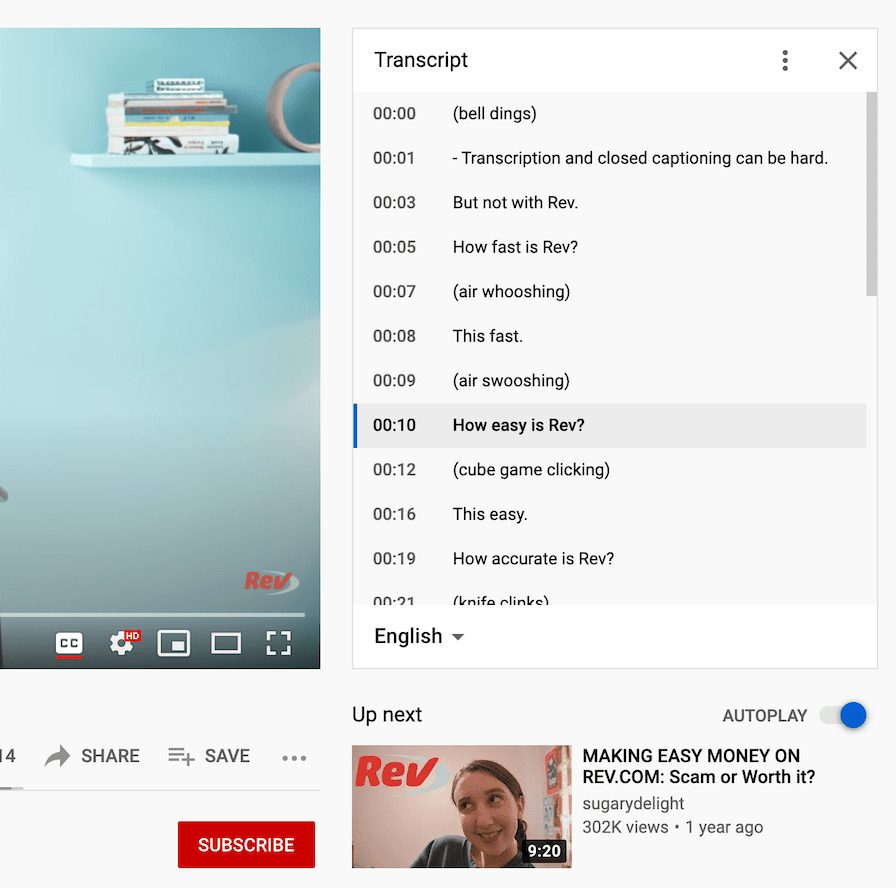Switch to theater mode icon
Image resolution: width=896 pixels, height=888 pixels.
pos(226,643)
